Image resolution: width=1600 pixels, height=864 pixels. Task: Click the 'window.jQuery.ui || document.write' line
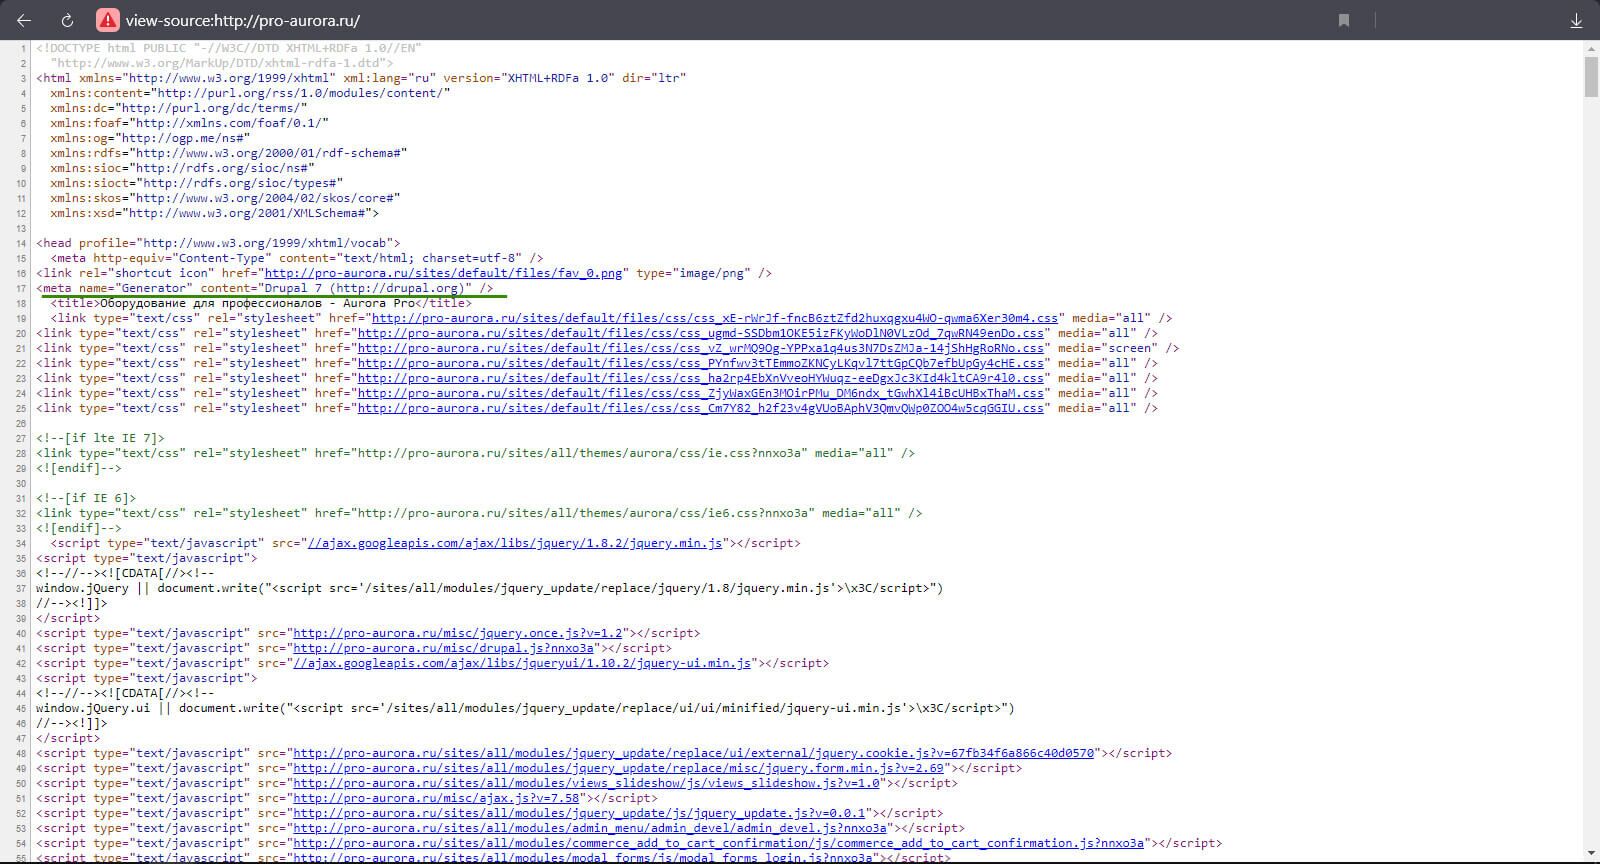[525, 708]
